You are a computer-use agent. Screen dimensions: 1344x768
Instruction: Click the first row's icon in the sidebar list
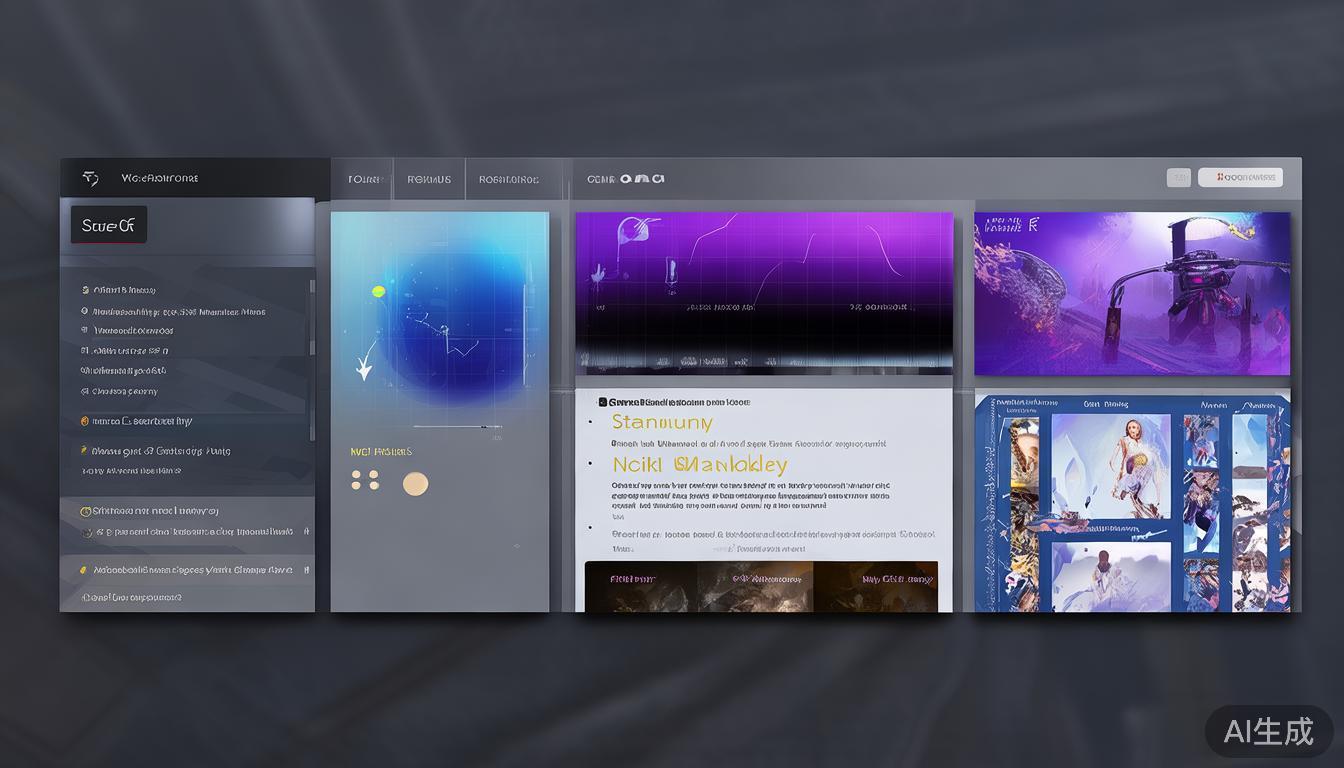click(85, 290)
